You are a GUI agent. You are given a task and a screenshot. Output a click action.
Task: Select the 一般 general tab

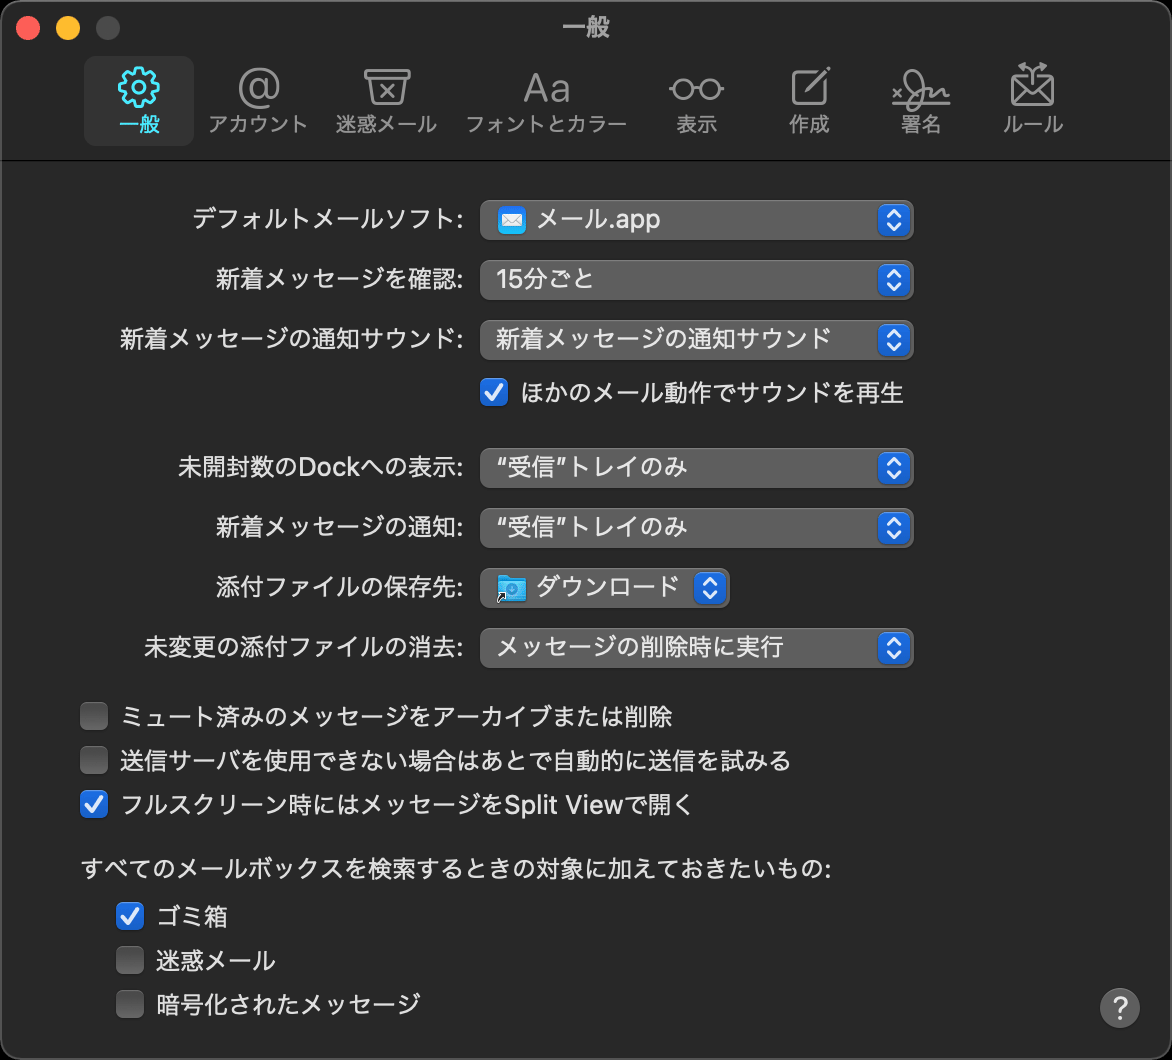pyautogui.click(x=139, y=102)
